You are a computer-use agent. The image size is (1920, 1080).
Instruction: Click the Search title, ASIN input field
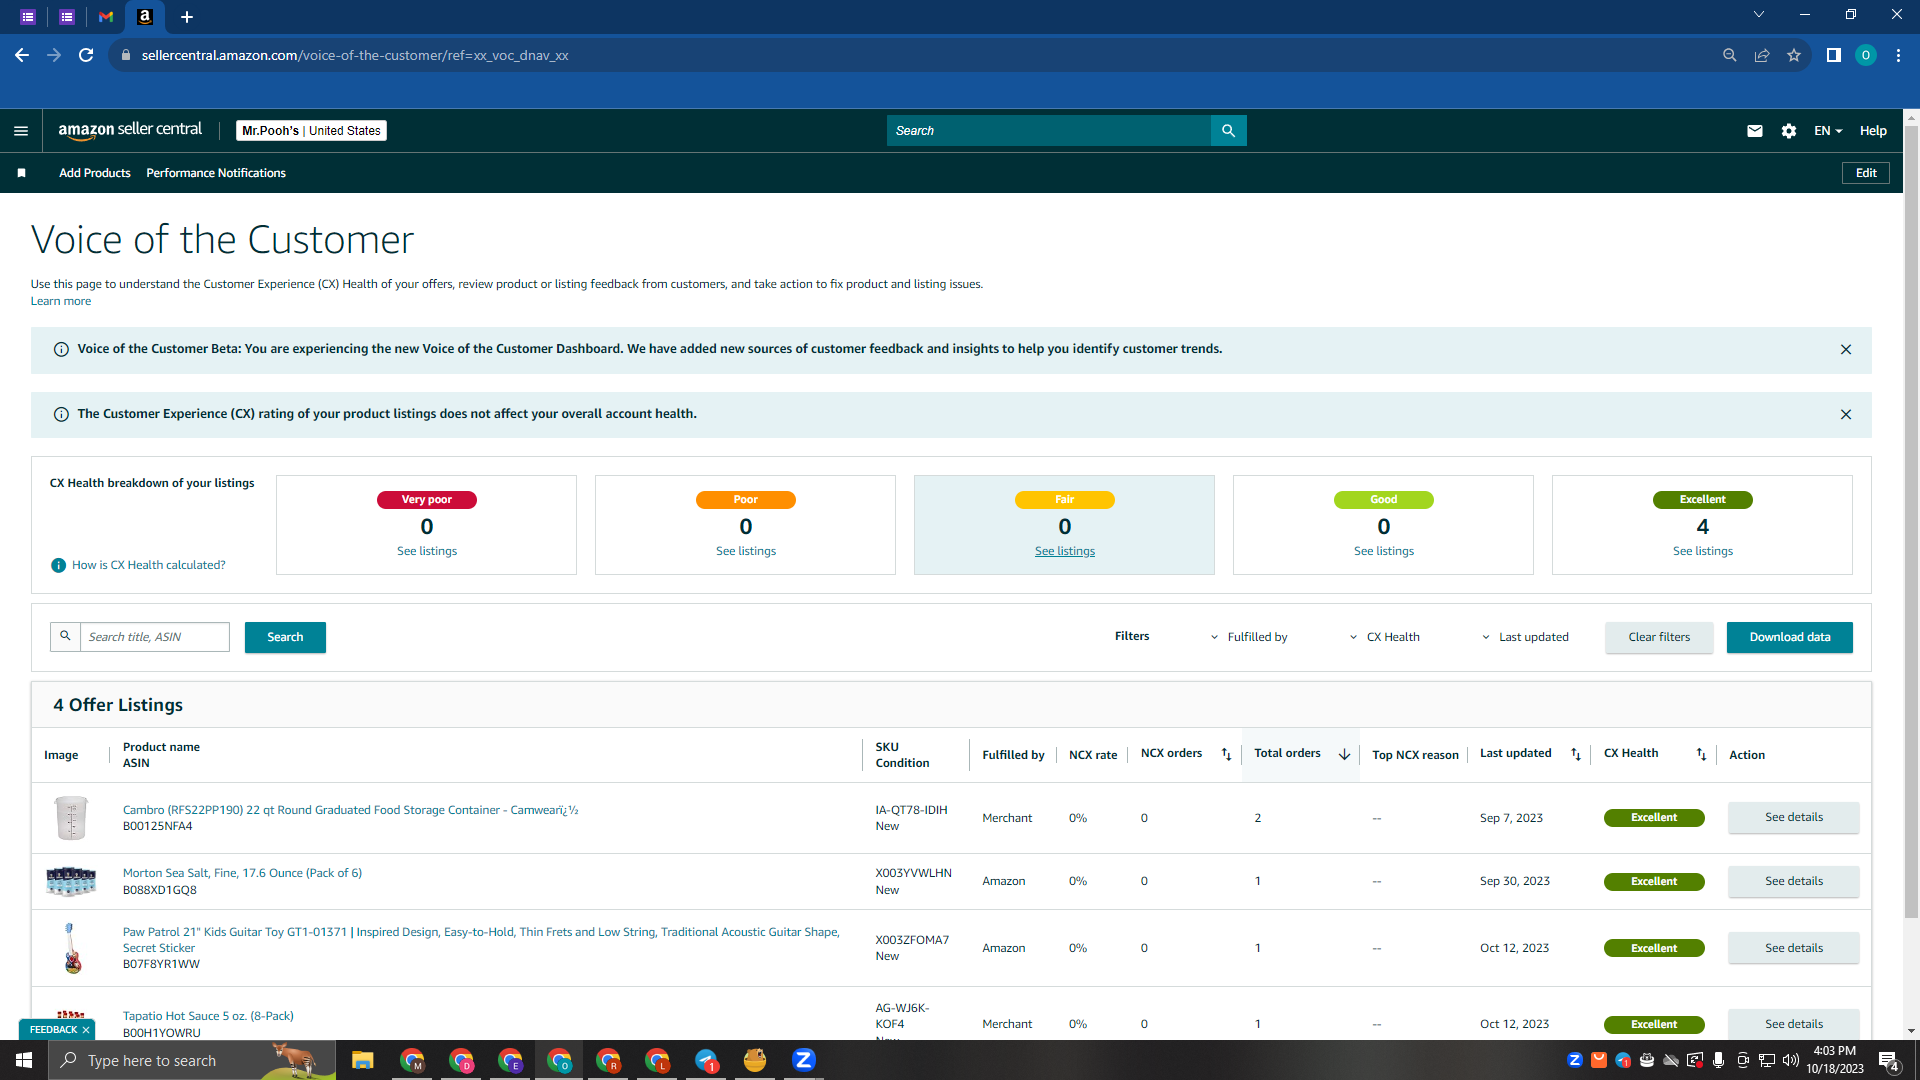click(x=154, y=637)
